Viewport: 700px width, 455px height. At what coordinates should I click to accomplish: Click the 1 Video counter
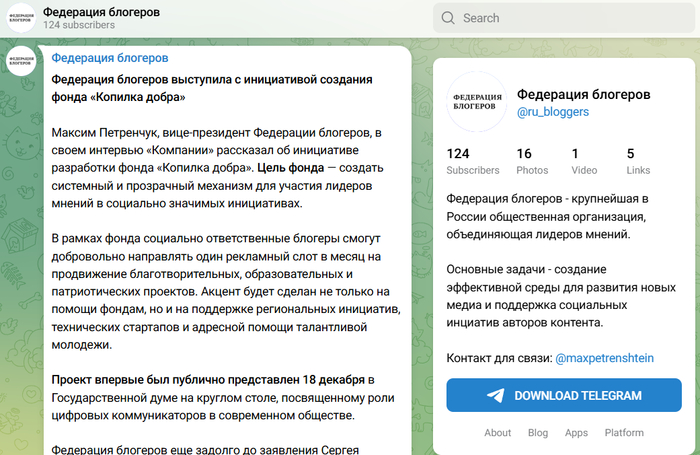pos(584,162)
